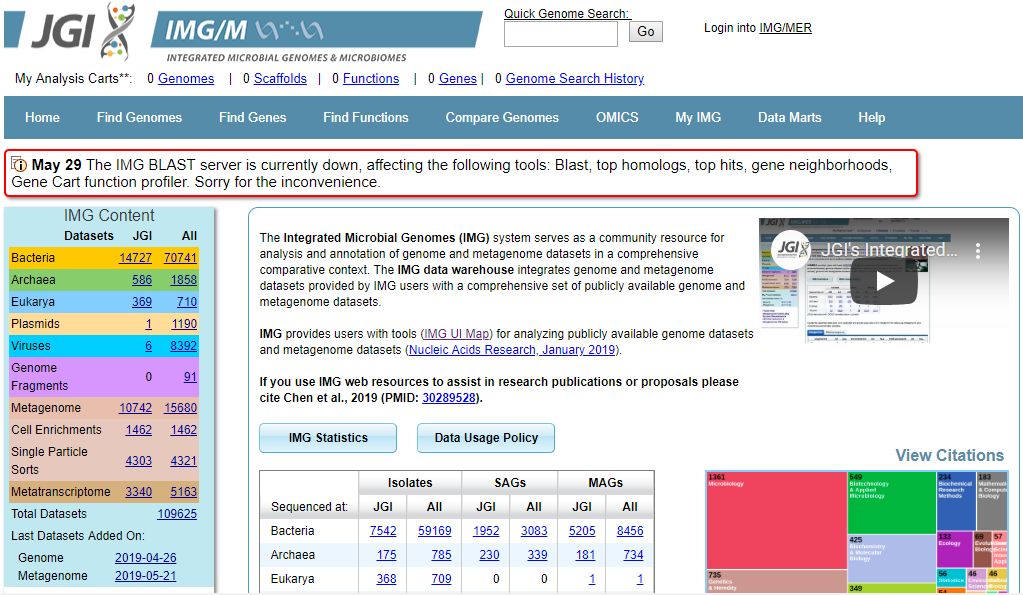Open Nucleic Acids Research January 2019 link
This screenshot has width=1023, height=595.
coord(512,350)
